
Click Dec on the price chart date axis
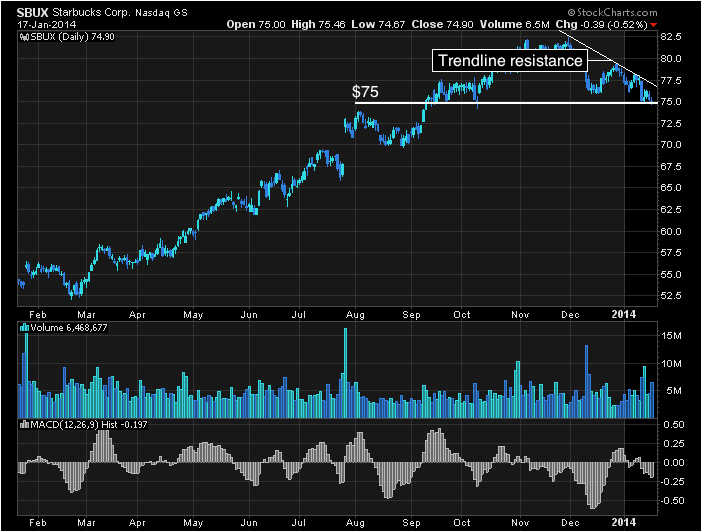570,315
